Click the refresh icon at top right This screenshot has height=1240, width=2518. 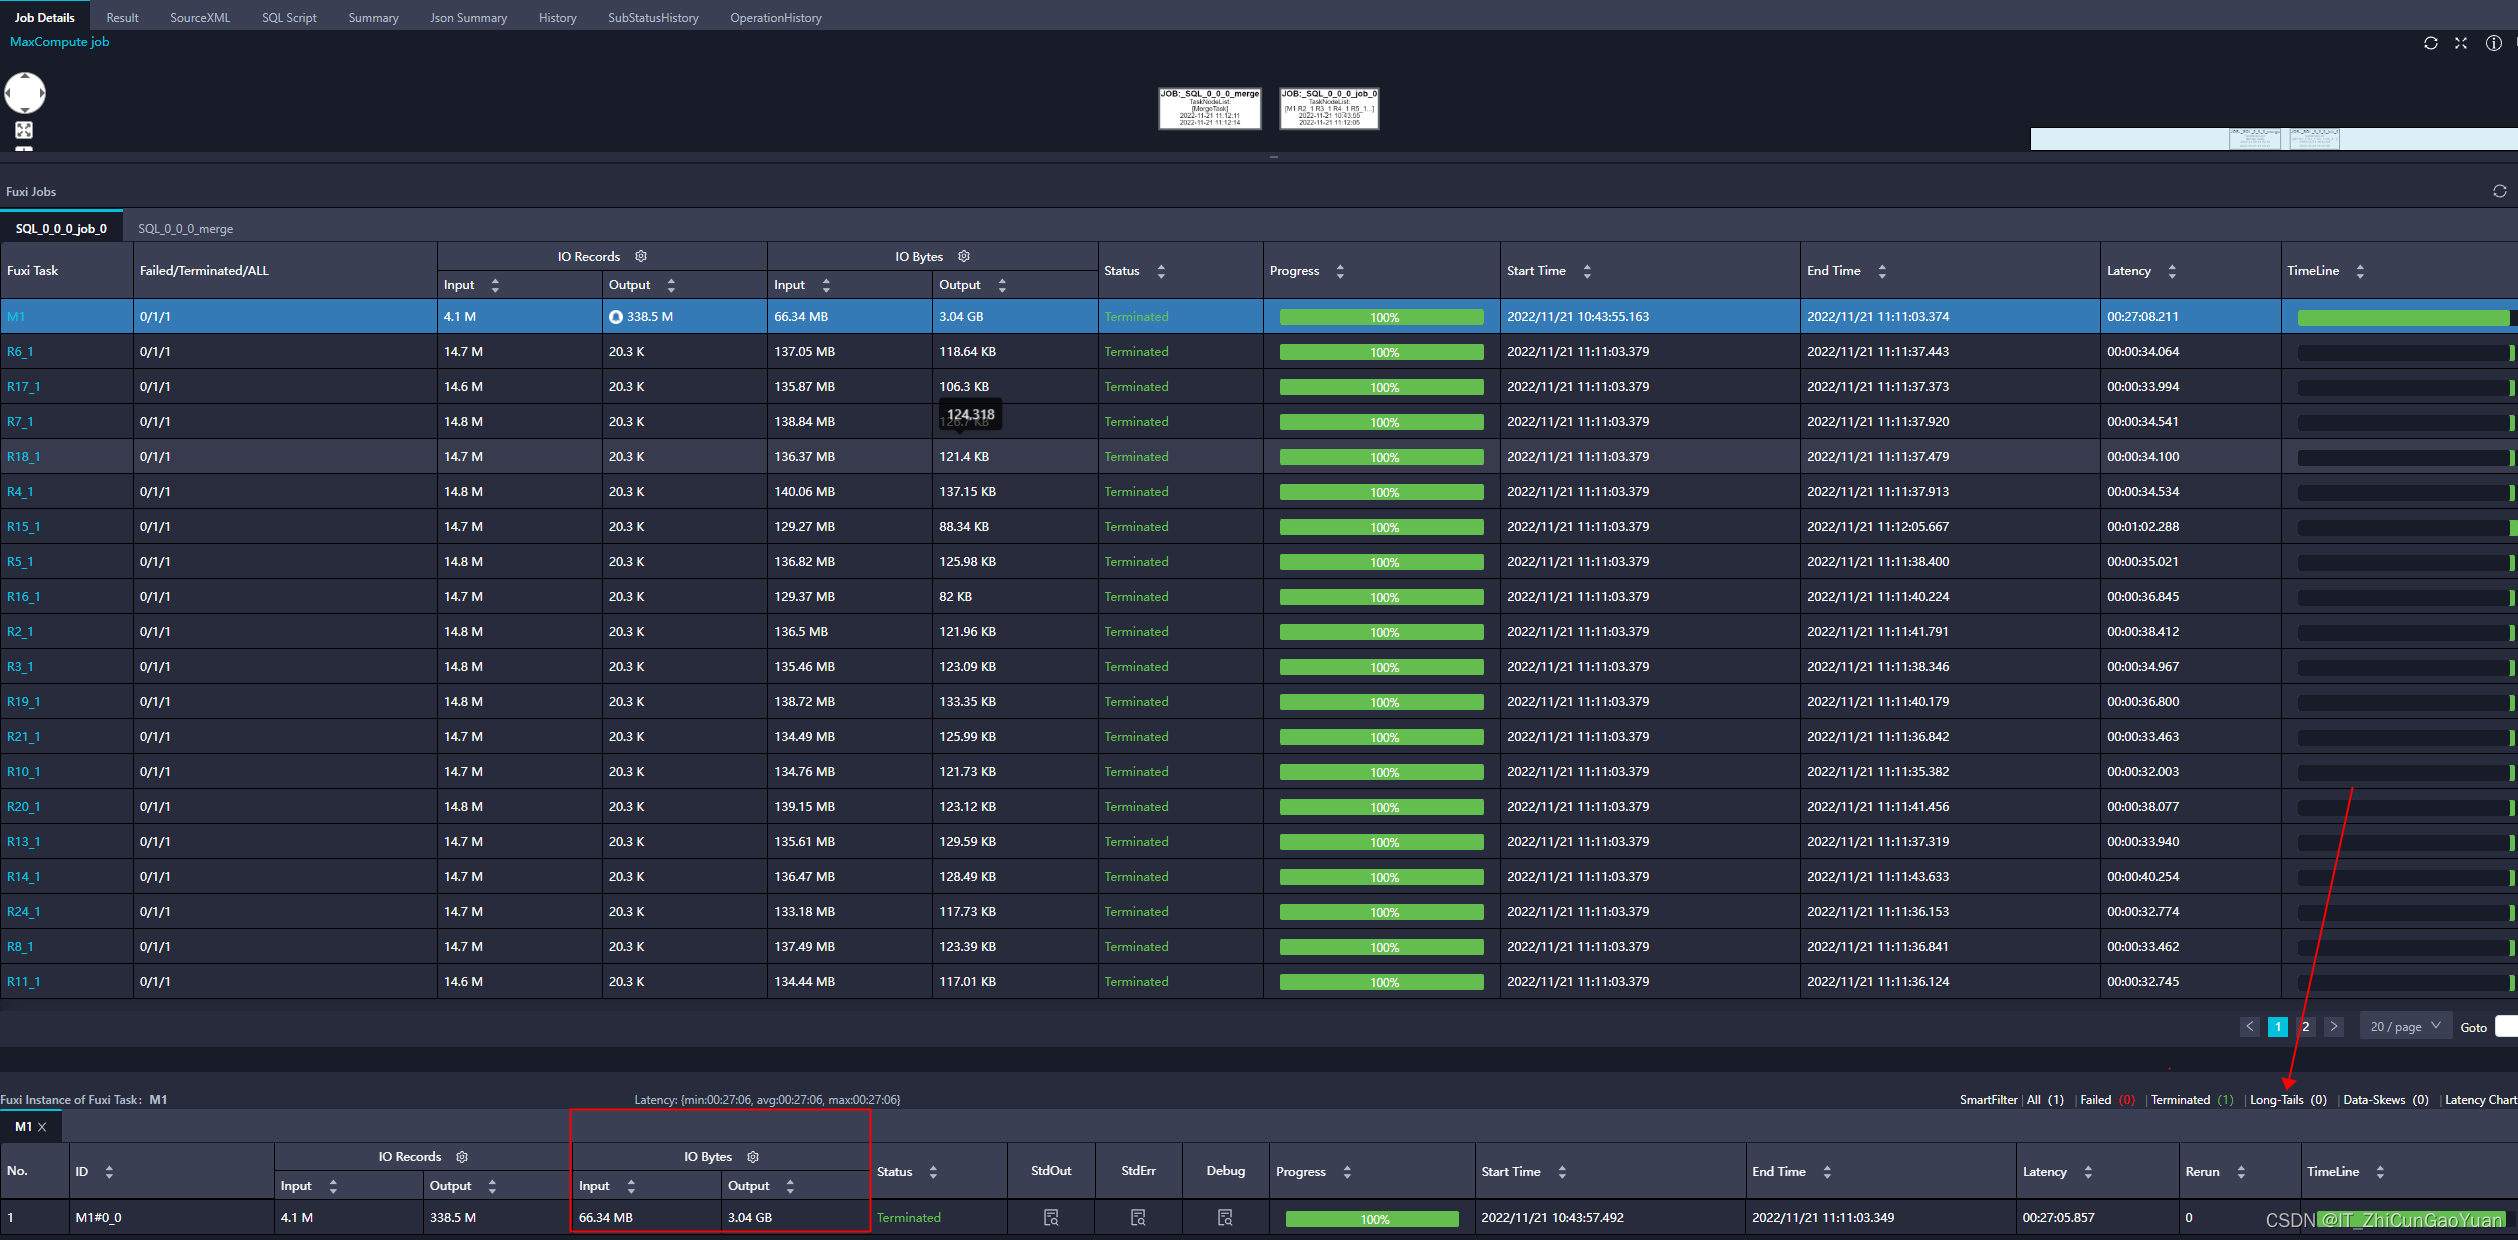point(2431,43)
